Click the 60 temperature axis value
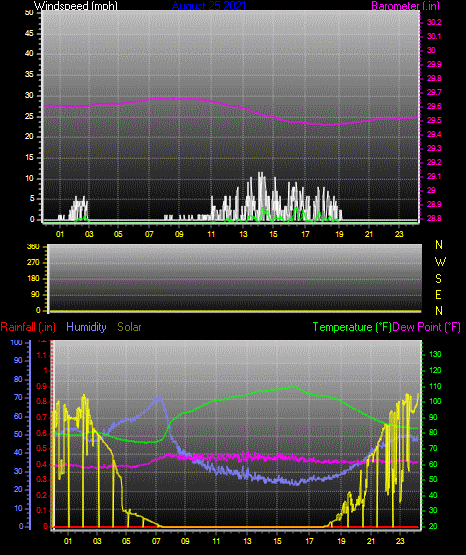Viewport: 466px width, 555px height. (433, 464)
